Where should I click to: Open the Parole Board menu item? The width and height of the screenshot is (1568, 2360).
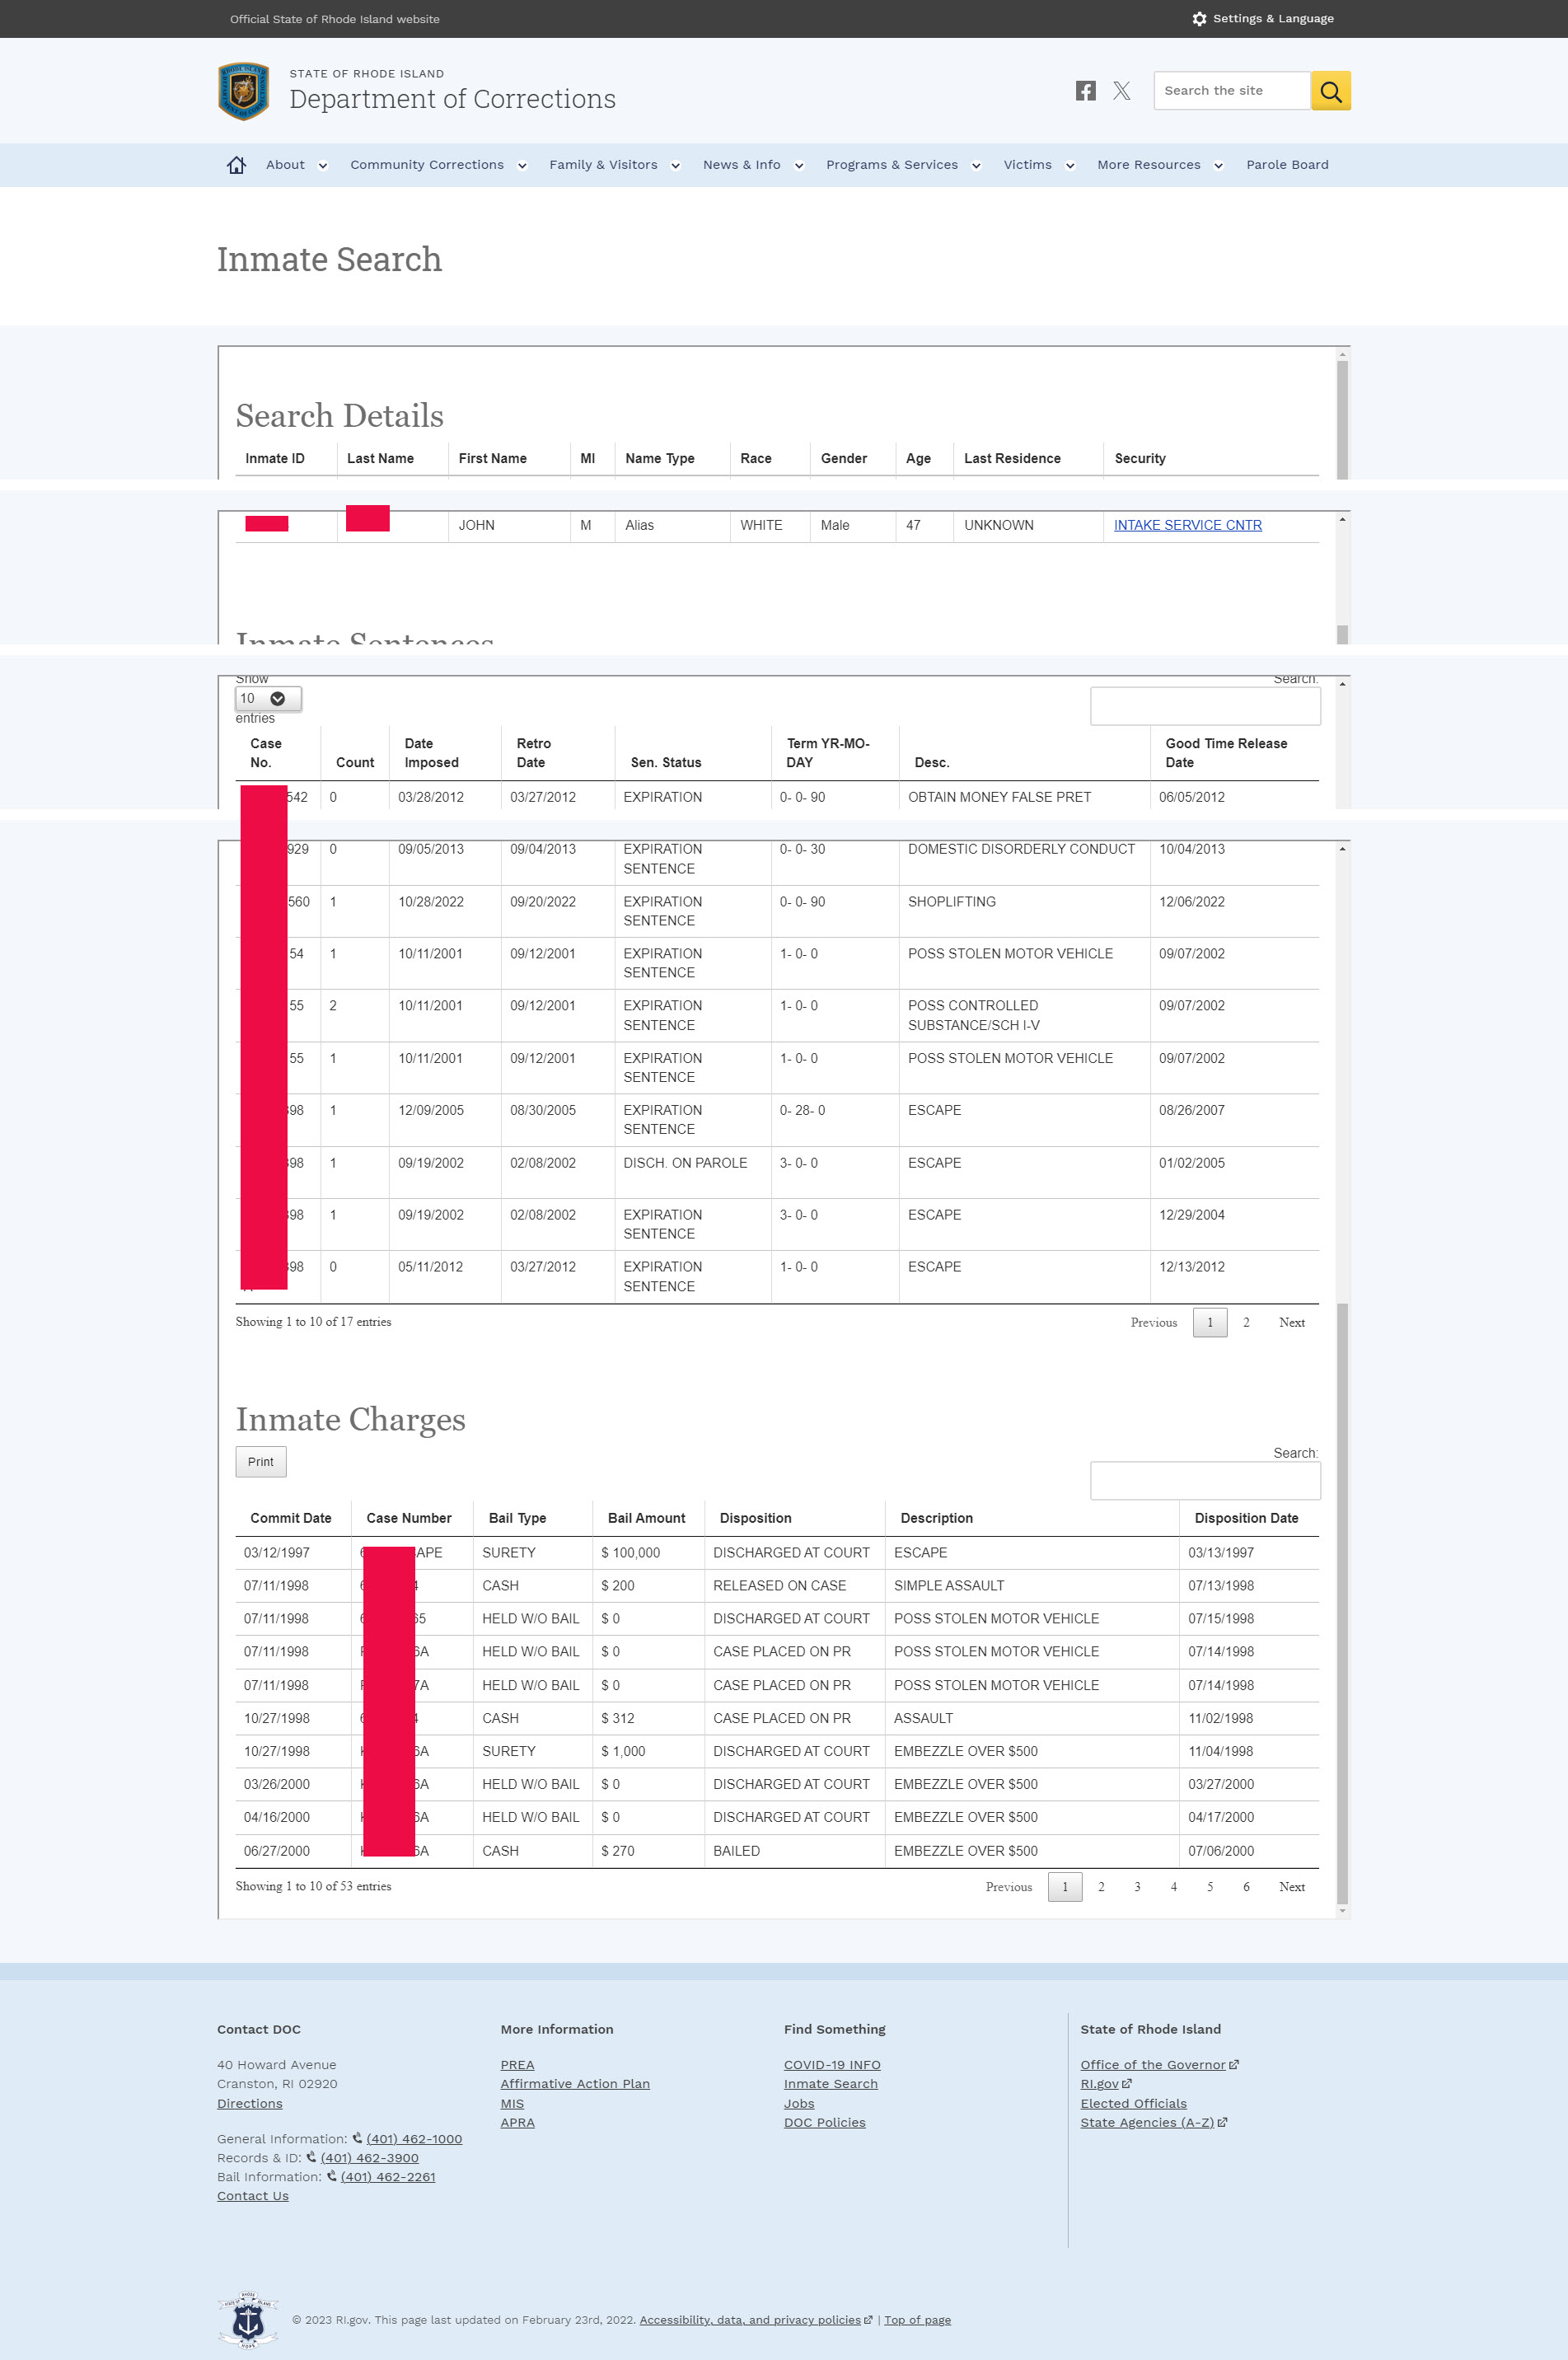[x=1286, y=165]
